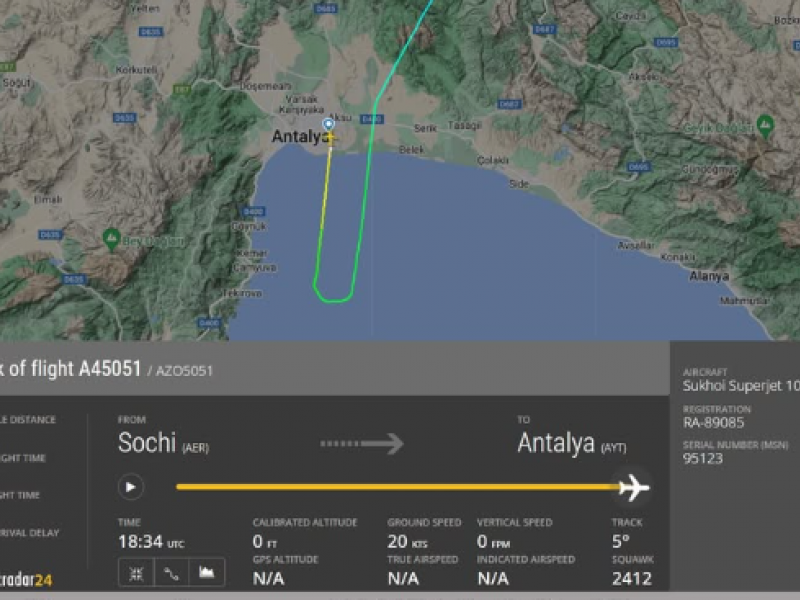Open the altitude graph chart icon

(x=207, y=573)
